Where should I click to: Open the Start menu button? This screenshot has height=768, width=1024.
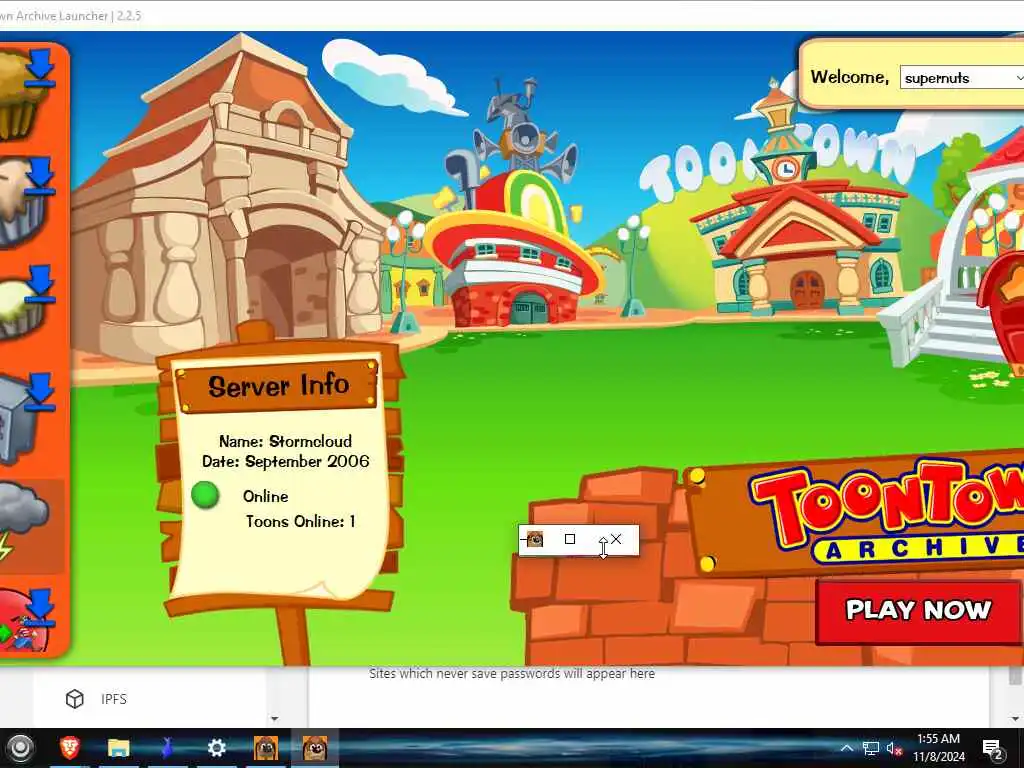[x=20, y=748]
